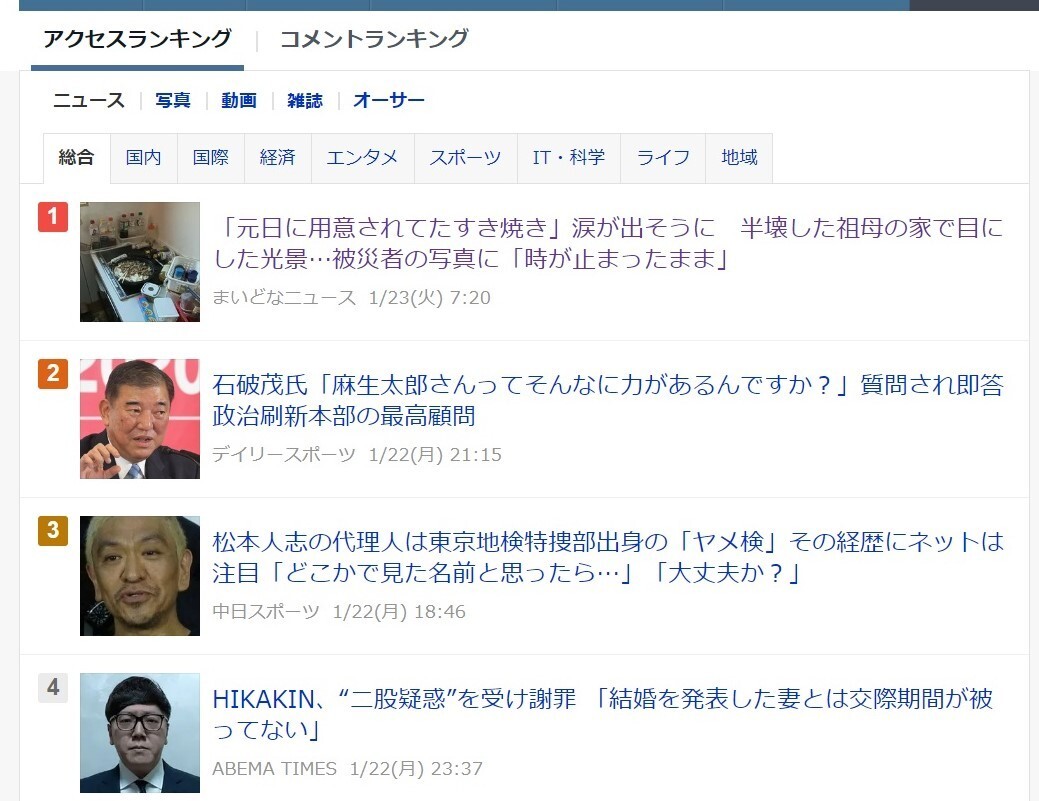Select the ライフ category tab
Viewport: 1039px width, 801px height.
click(663, 158)
